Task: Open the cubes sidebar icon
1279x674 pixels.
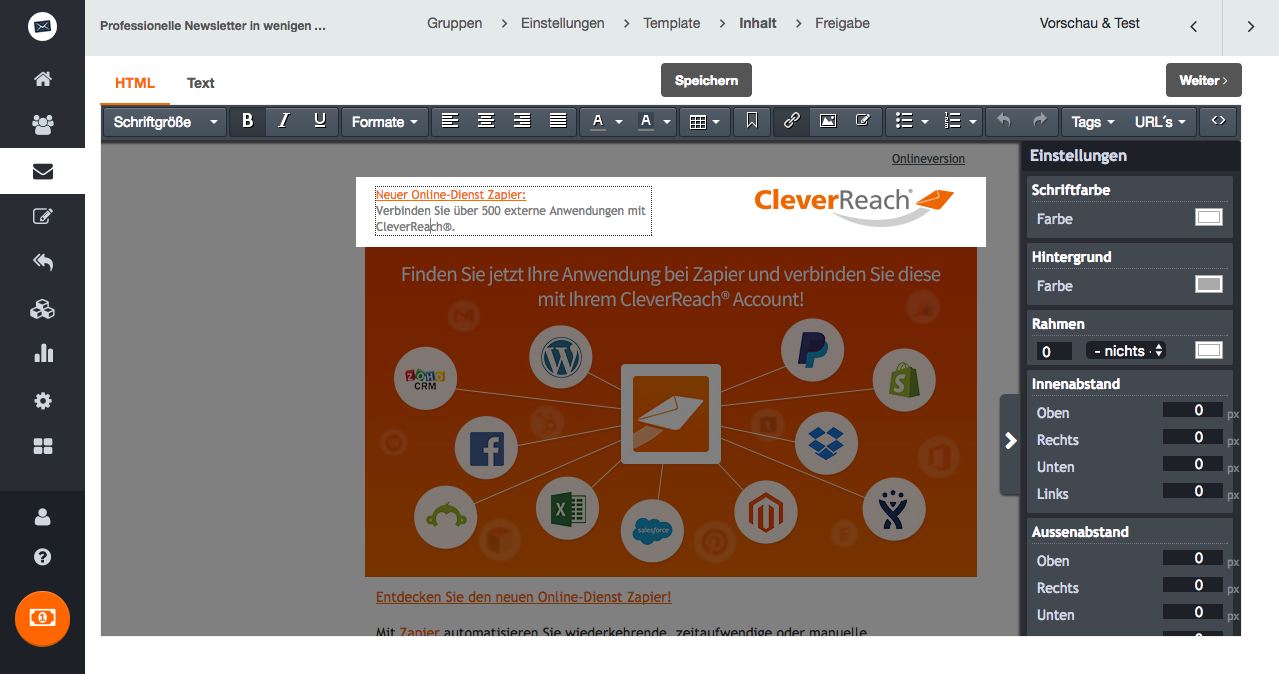Action: click(42, 309)
